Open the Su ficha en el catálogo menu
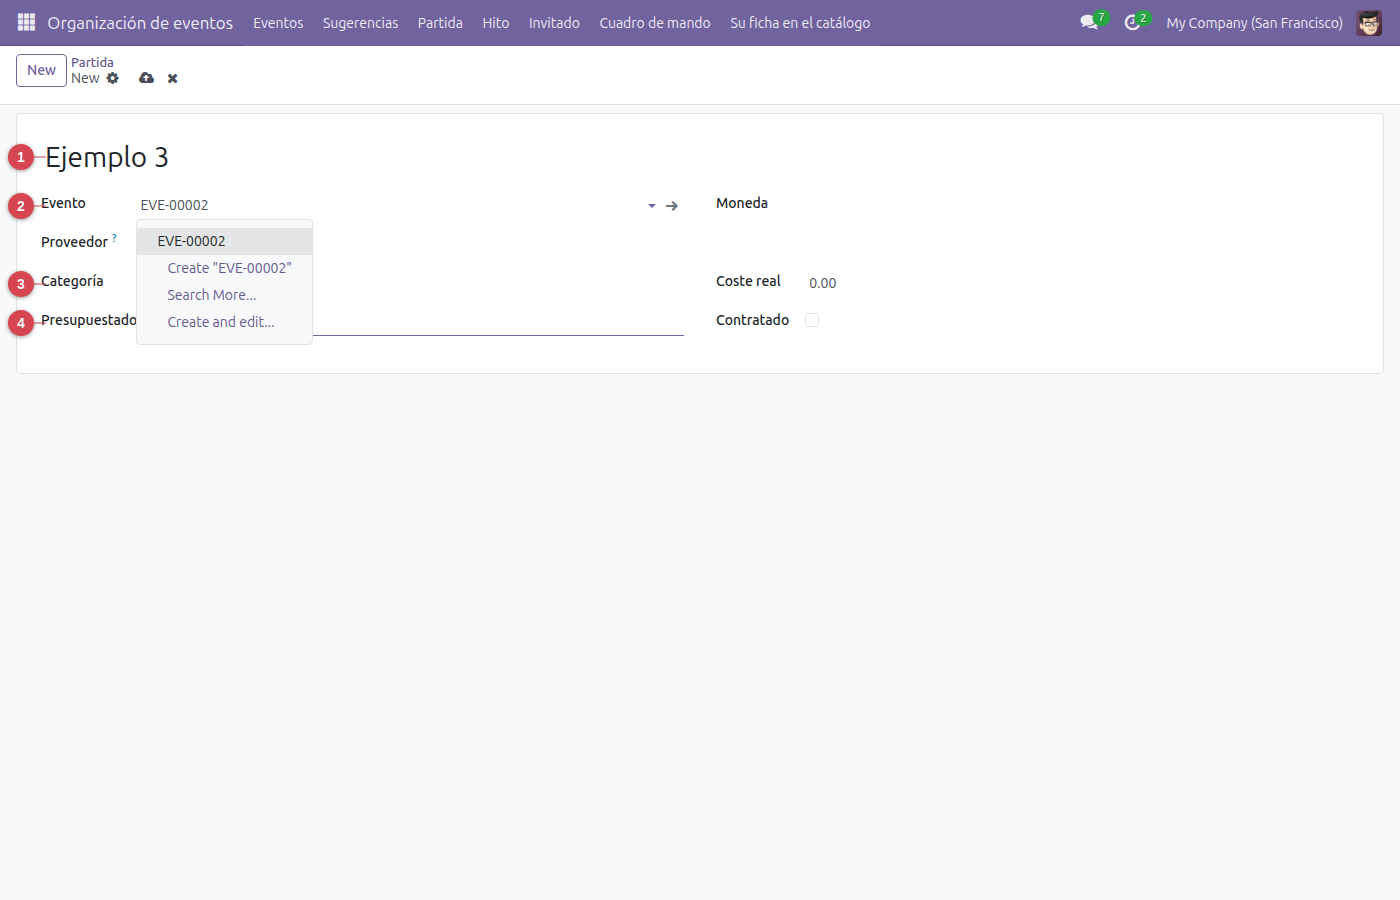Viewport: 1400px width, 900px height. (800, 22)
